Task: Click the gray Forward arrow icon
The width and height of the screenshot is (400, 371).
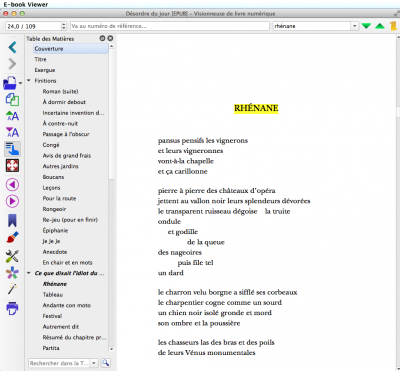Action: click(x=12, y=64)
